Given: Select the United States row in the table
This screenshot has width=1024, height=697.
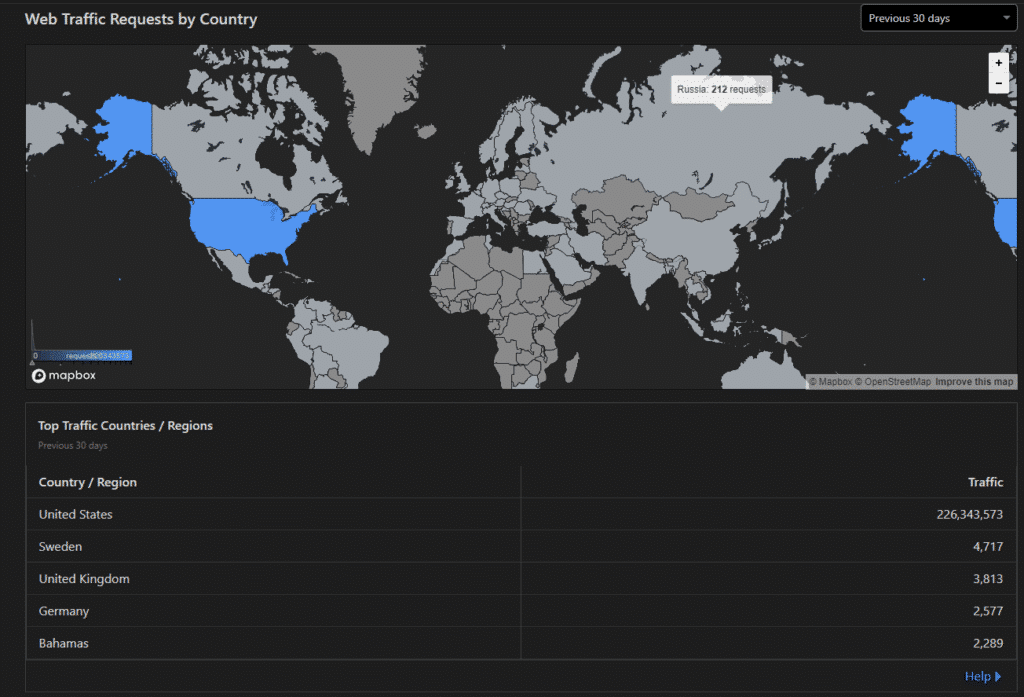Looking at the screenshot, I should pyautogui.click(x=520, y=514).
